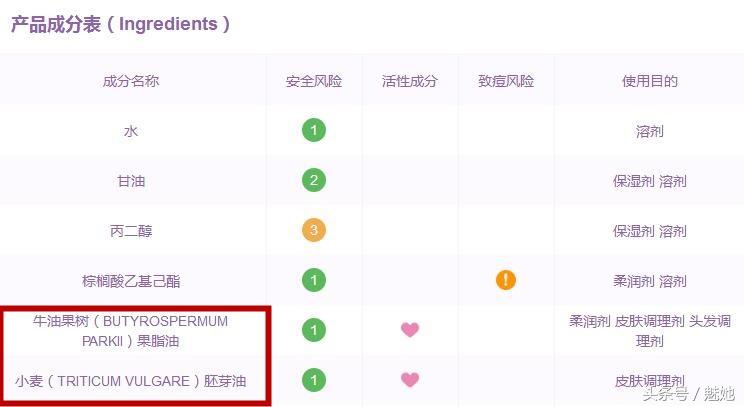Select the 活性成分 column header
Viewport: 744px width, 407px height.
409,81
